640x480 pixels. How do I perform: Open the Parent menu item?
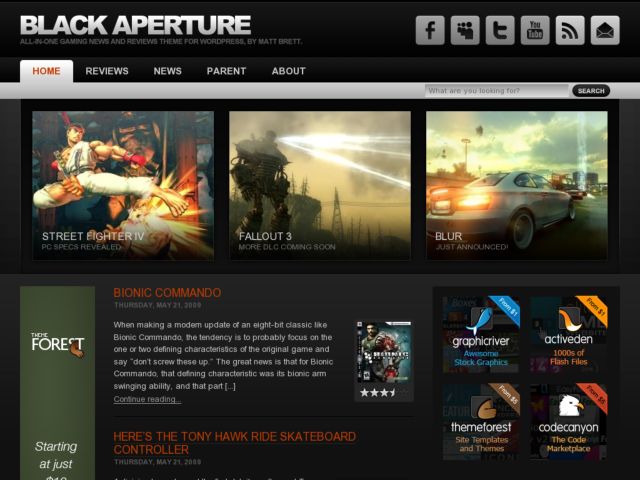pyautogui.click(x=226, y=71)
